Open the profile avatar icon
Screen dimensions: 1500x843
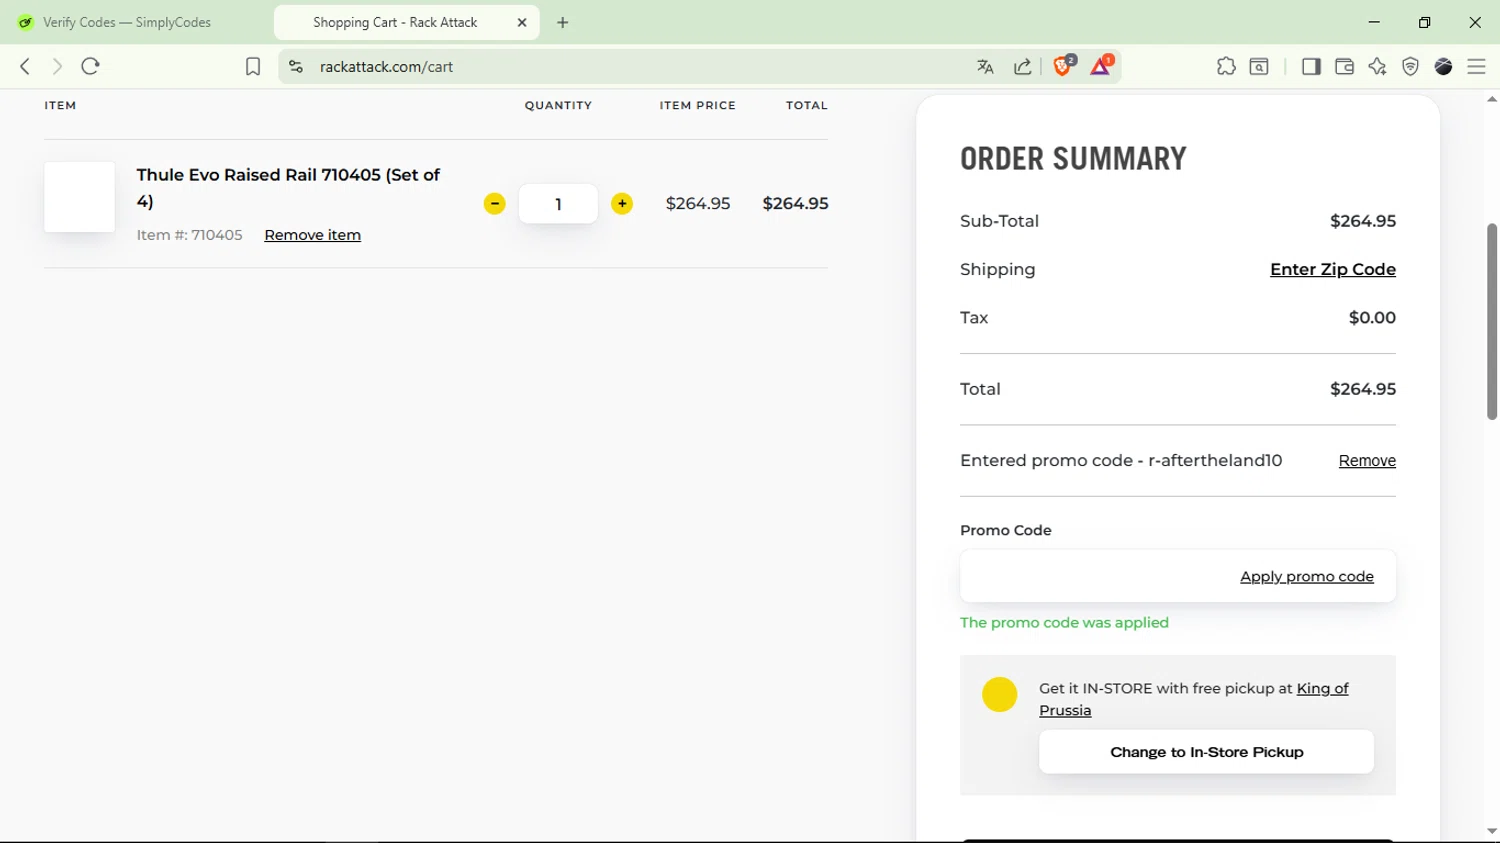click(x=1443, y=66)
